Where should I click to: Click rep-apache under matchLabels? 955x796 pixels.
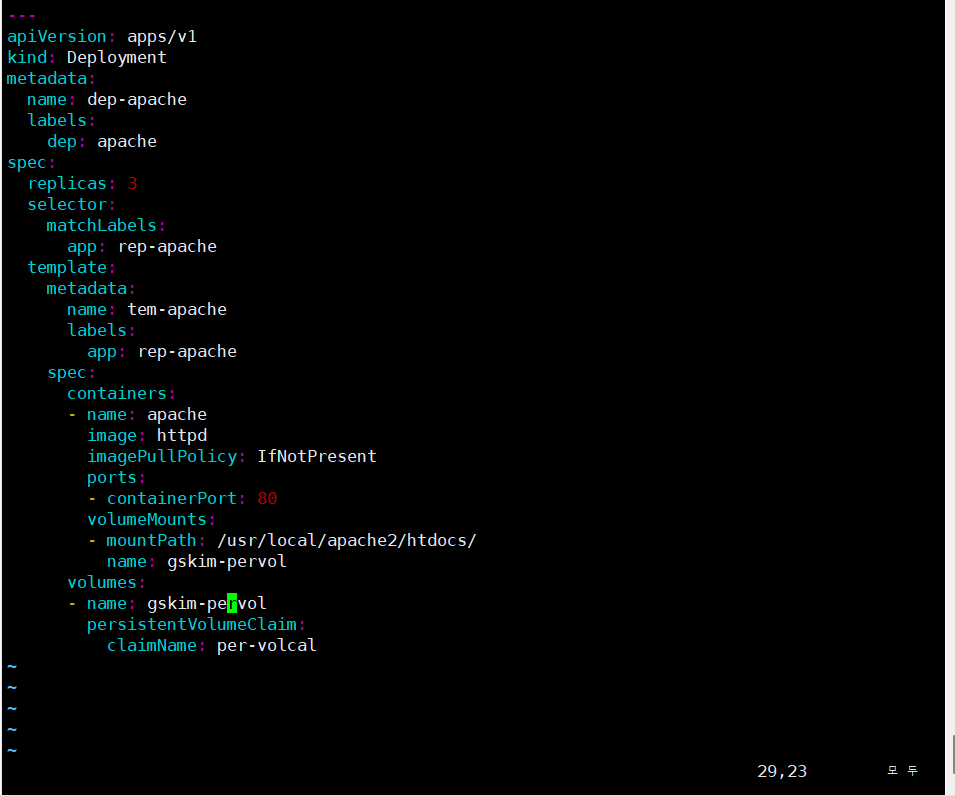pos(167,247)
